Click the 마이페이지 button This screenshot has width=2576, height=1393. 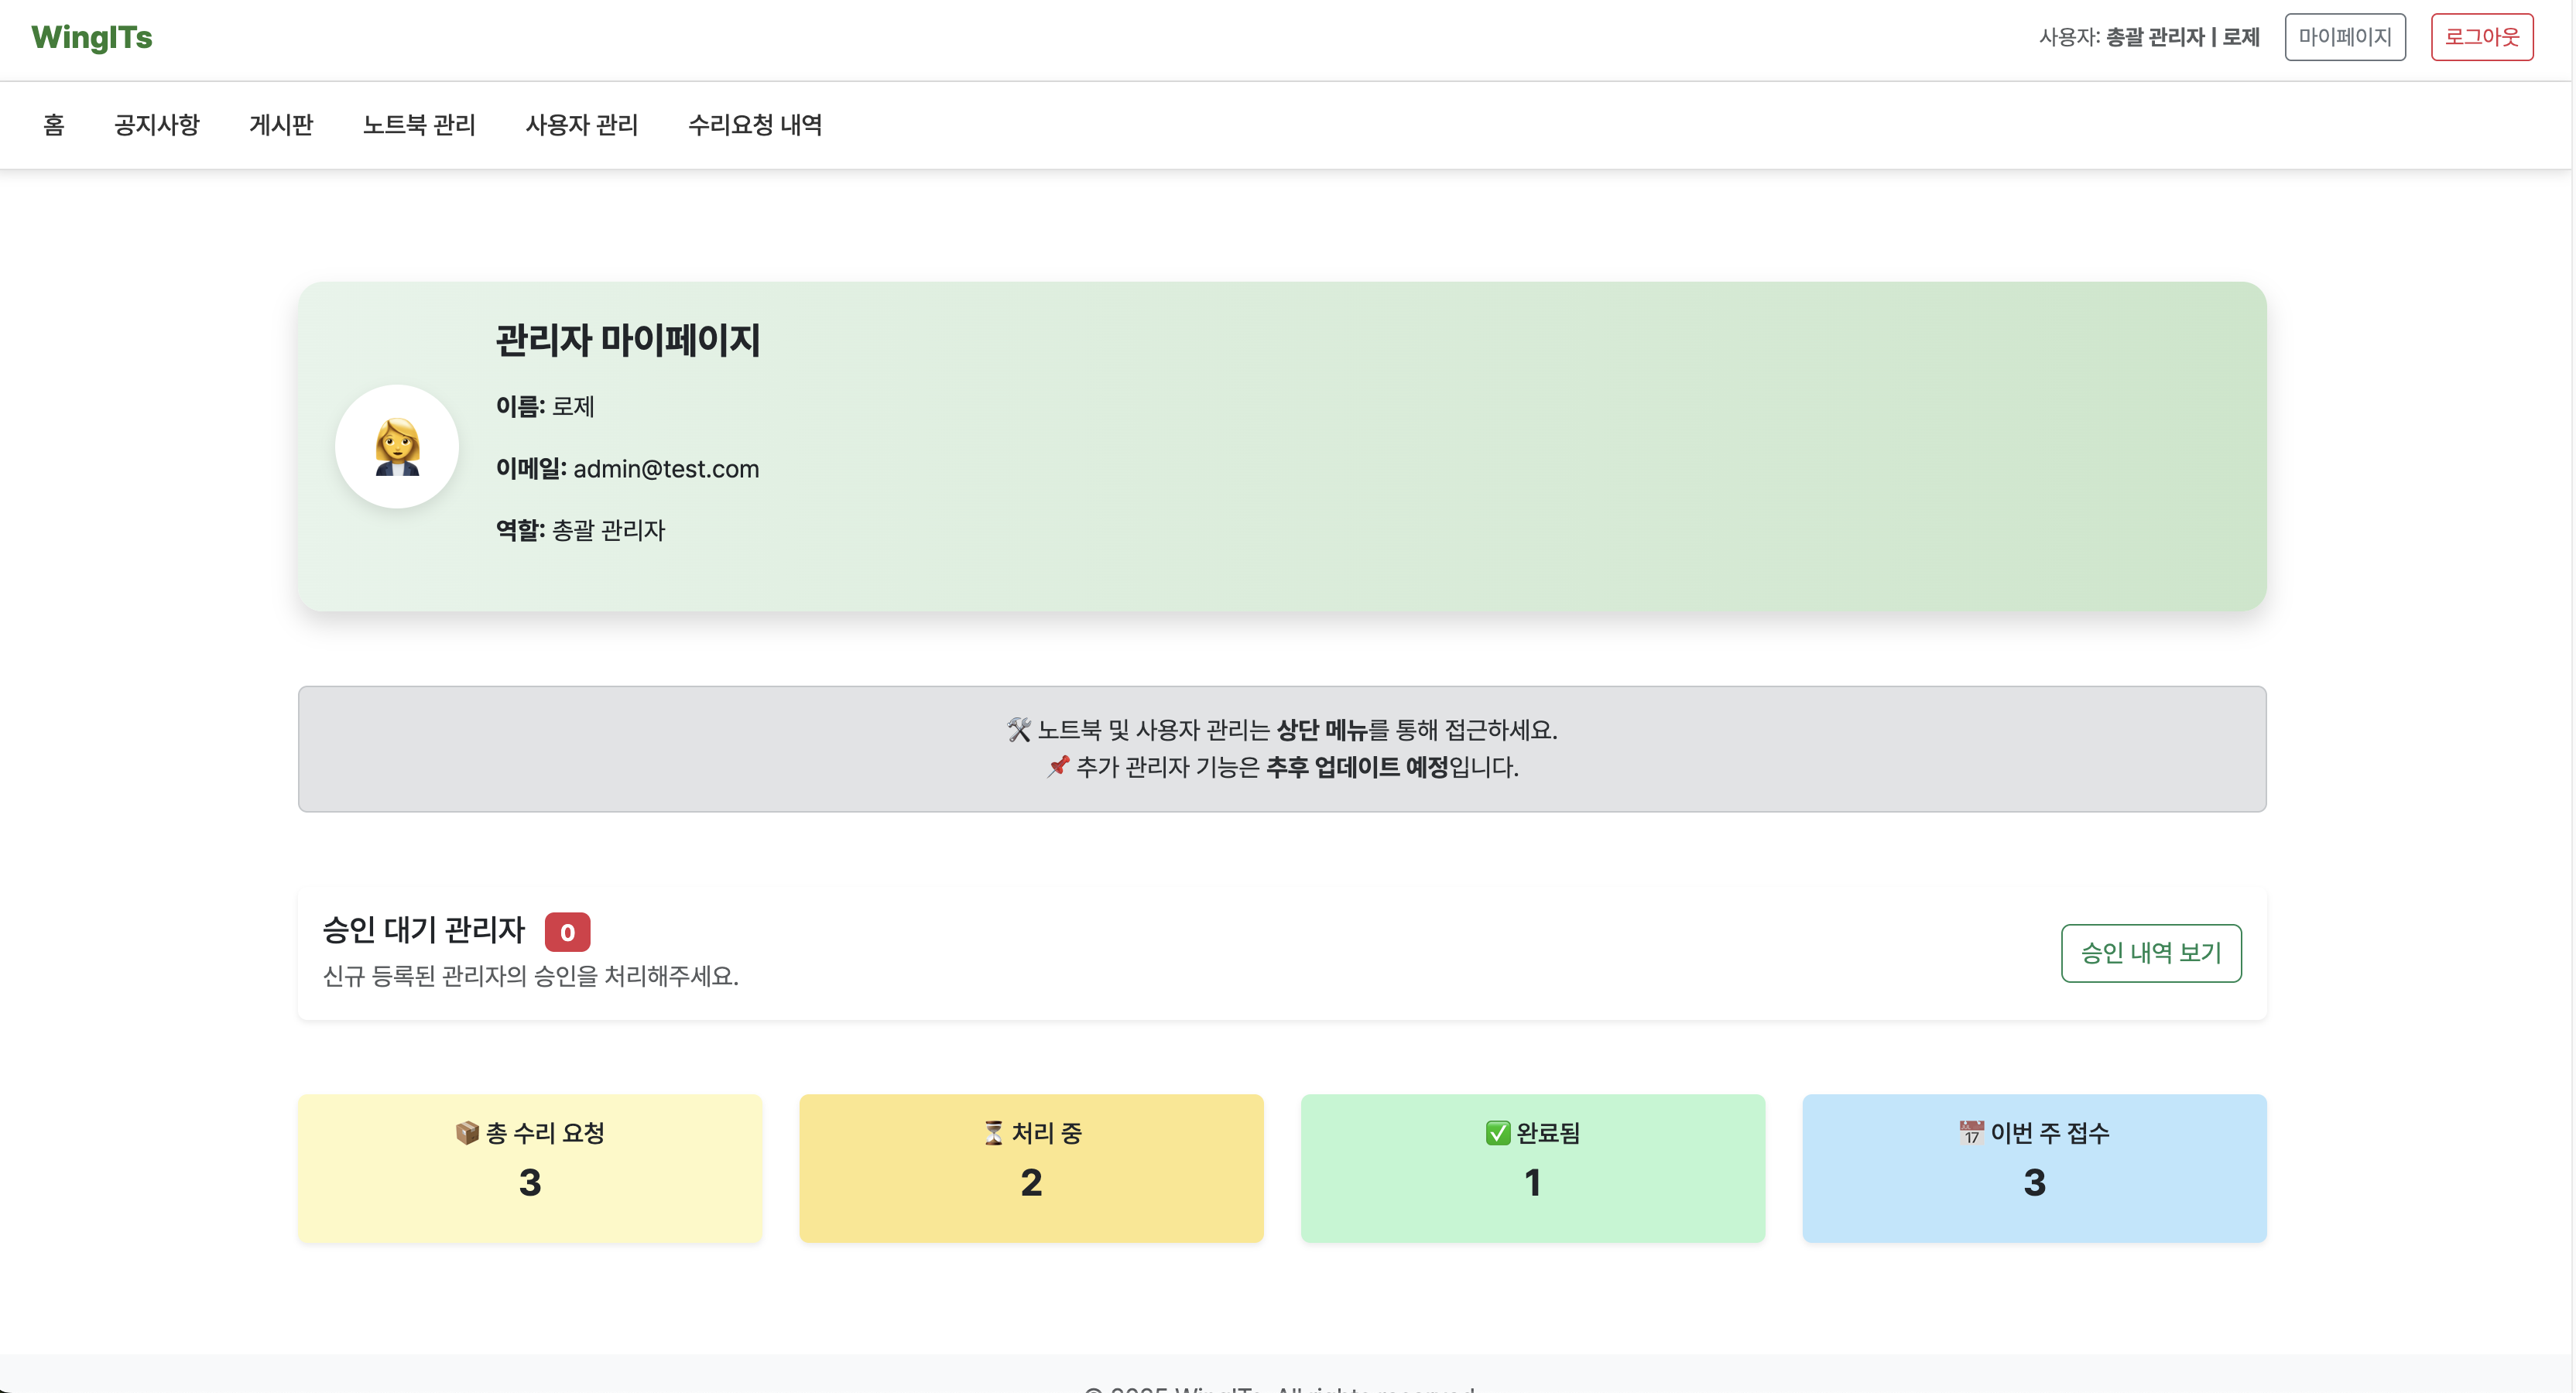click(2344, 37)
